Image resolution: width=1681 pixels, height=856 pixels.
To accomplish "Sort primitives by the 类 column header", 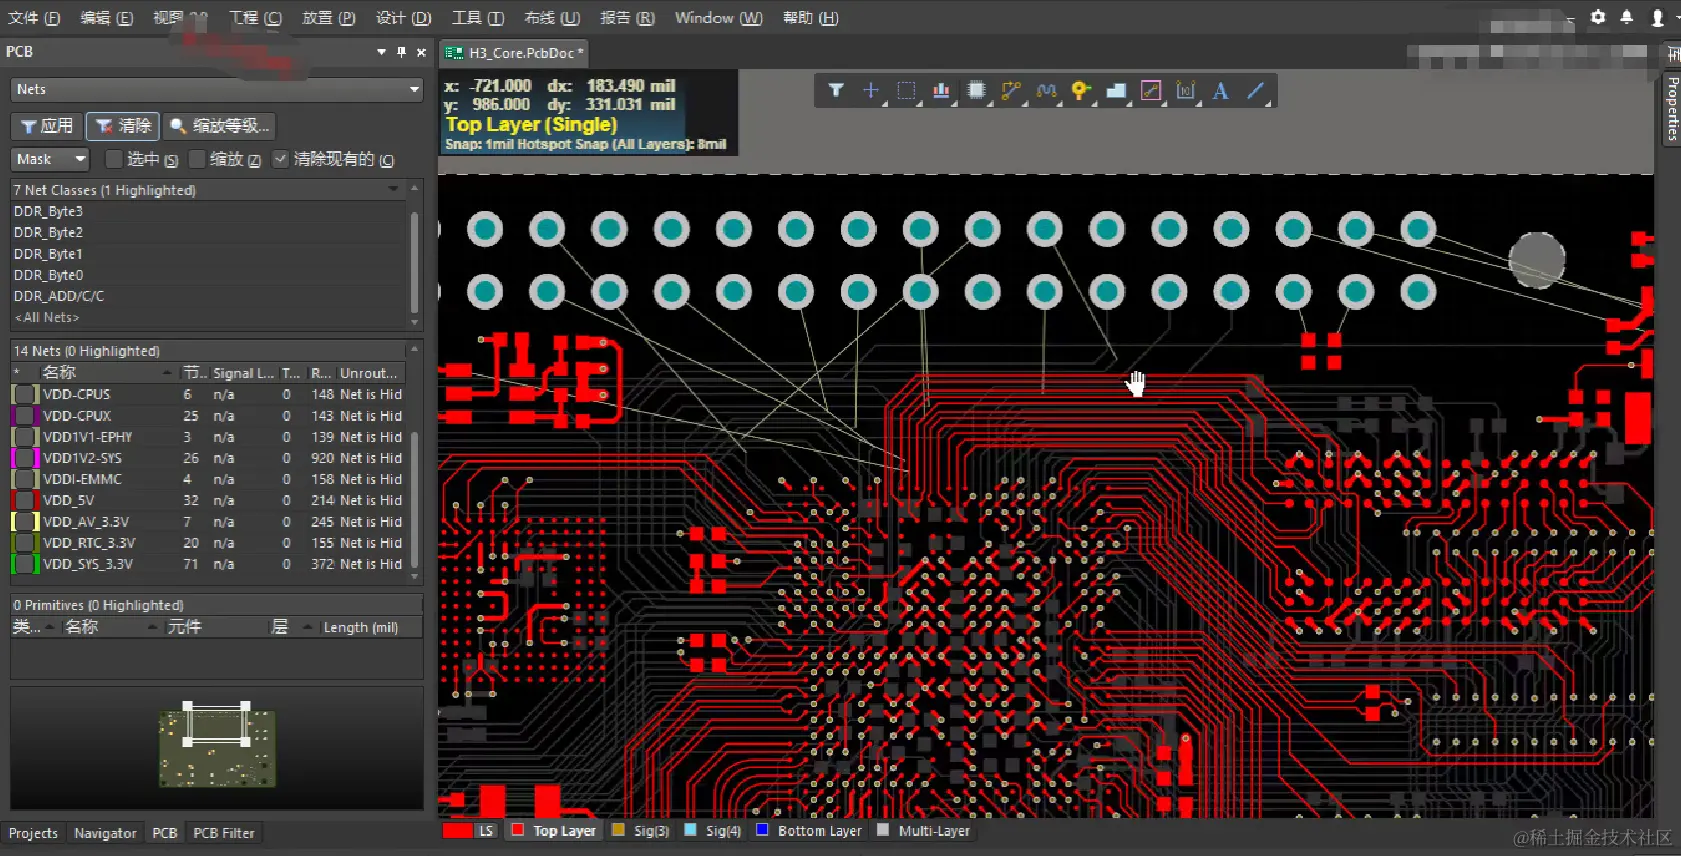I will pos(34,627).
